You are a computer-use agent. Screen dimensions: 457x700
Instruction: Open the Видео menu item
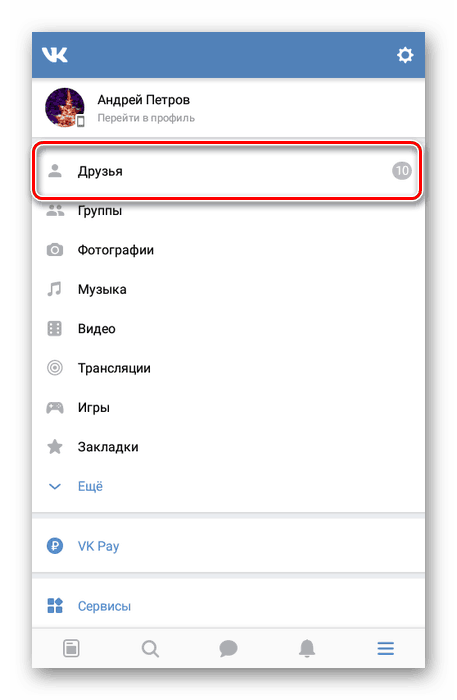228,329
